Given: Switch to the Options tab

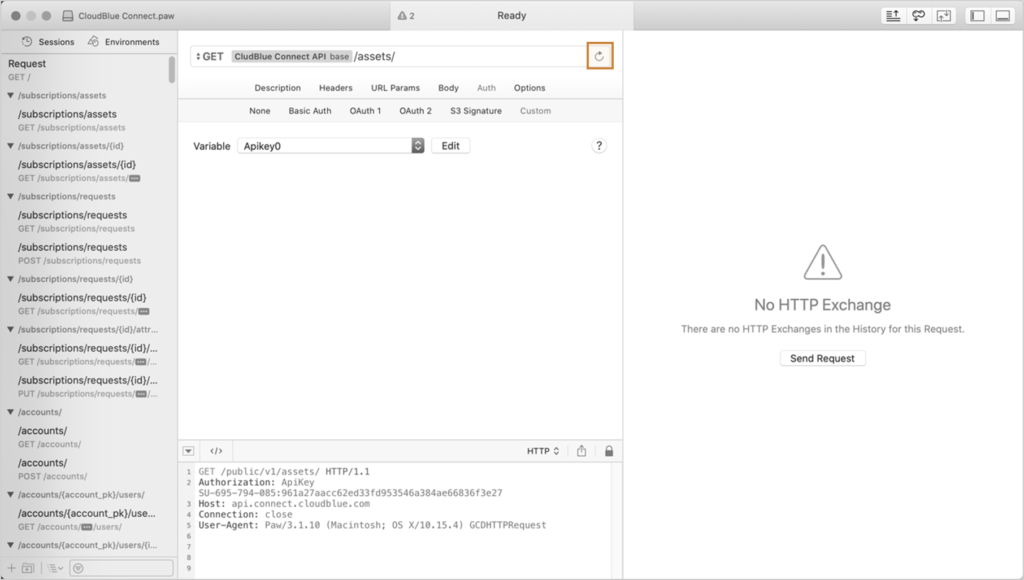Looking at the screenshot, I should [x=529, y=88].
